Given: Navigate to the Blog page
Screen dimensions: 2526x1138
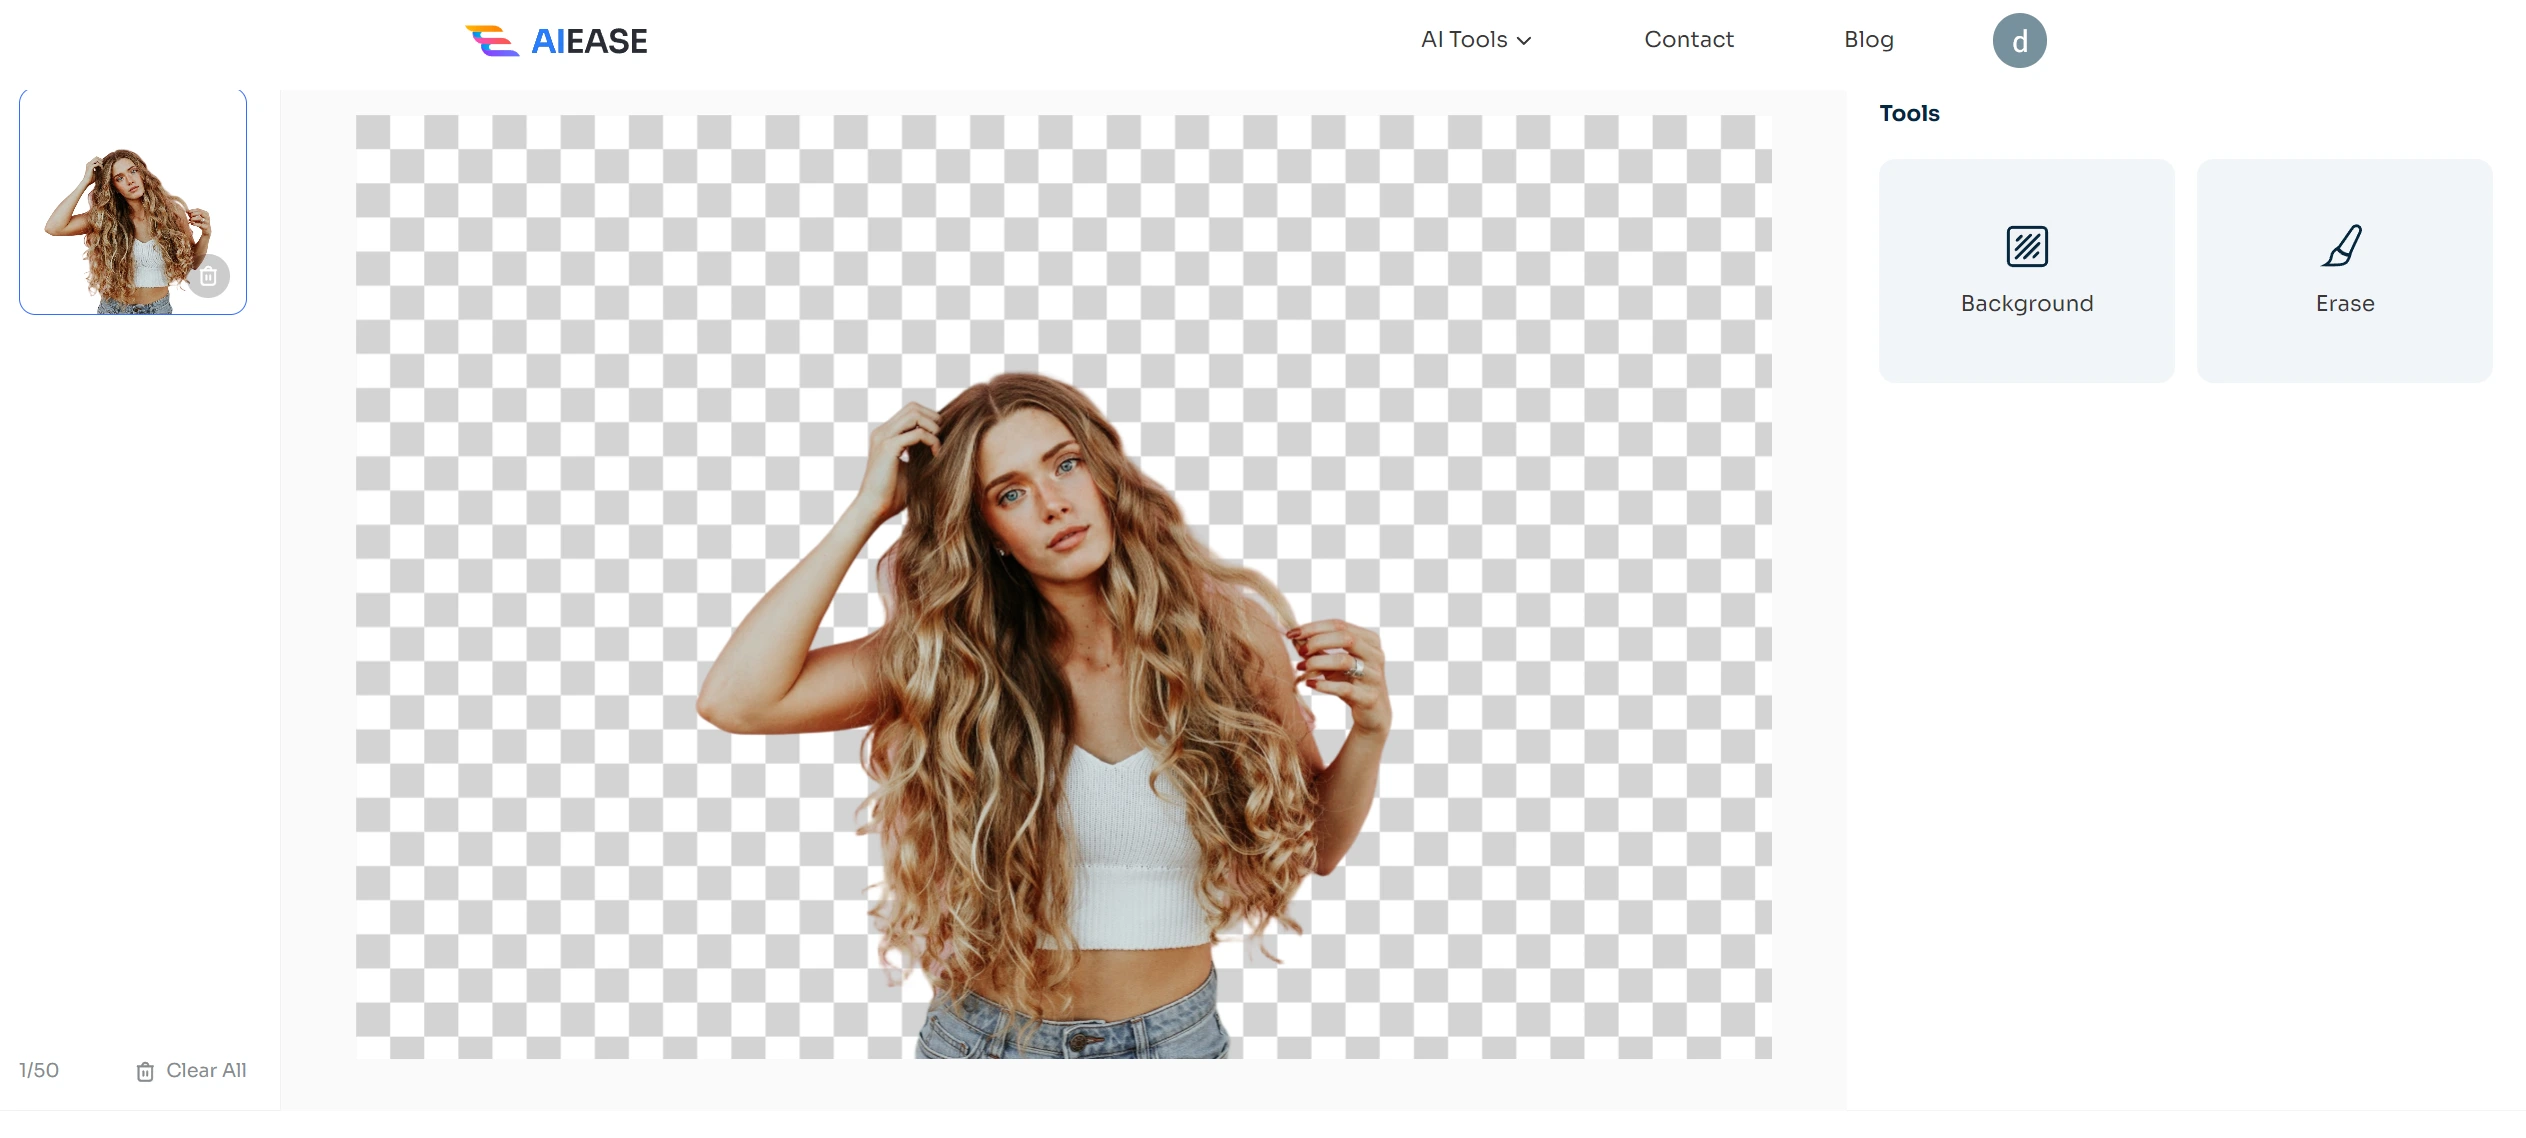Looking at the screenshot, I should [1867, 40].
